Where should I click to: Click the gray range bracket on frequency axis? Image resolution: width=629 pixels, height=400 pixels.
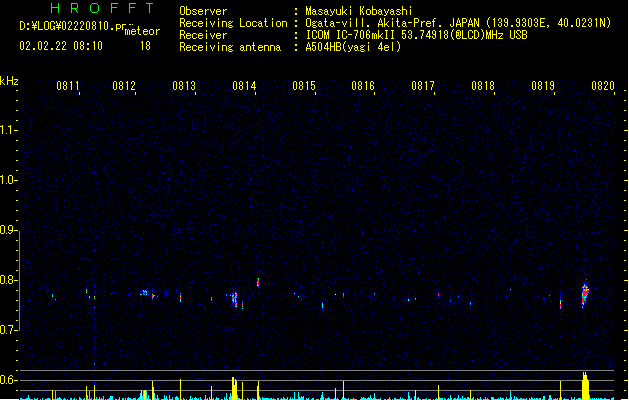(19, 280)
